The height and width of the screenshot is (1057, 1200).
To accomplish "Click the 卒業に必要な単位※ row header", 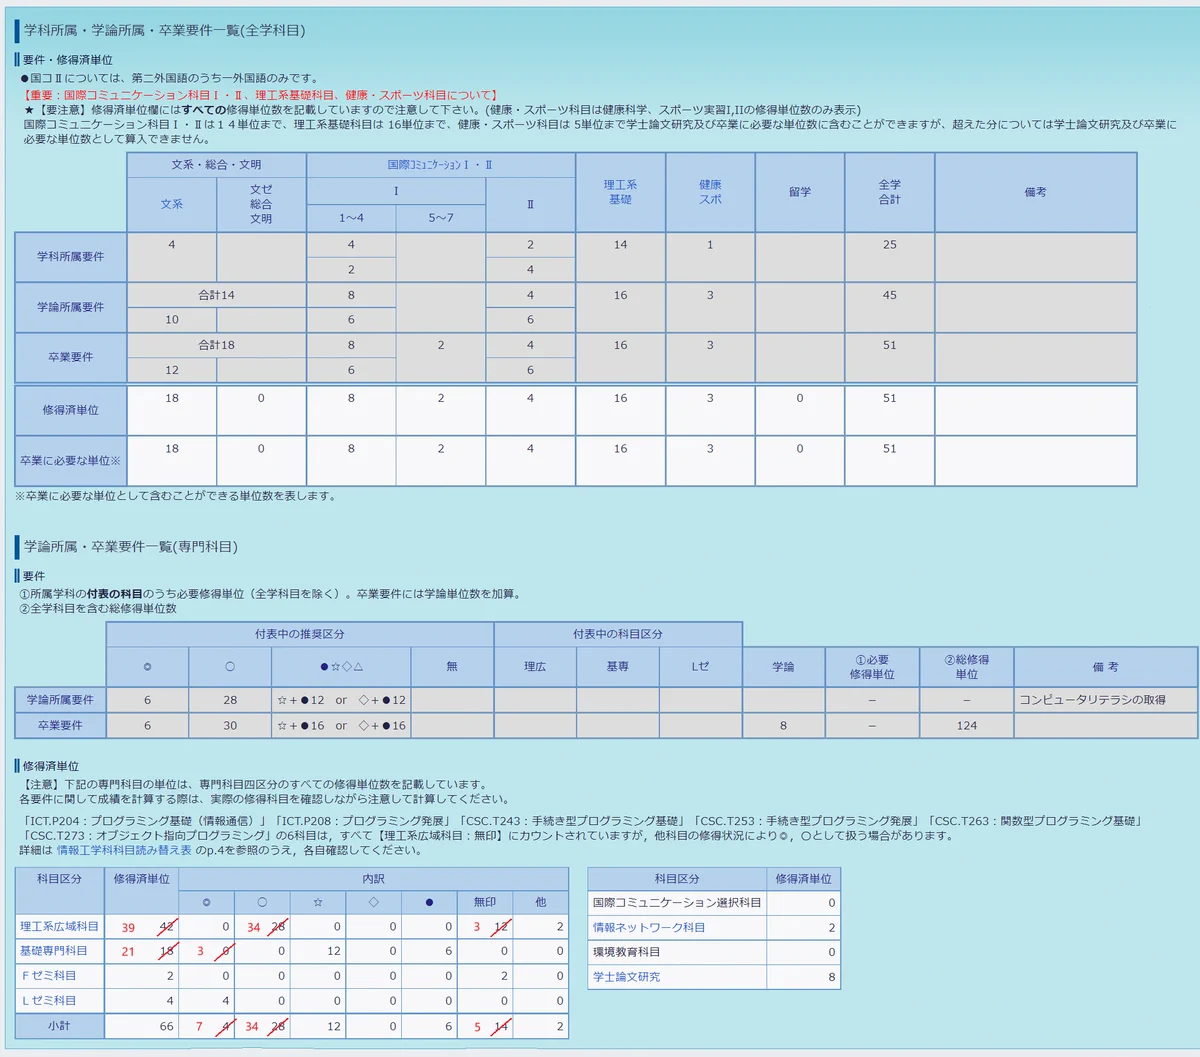I will click(70, 461).
